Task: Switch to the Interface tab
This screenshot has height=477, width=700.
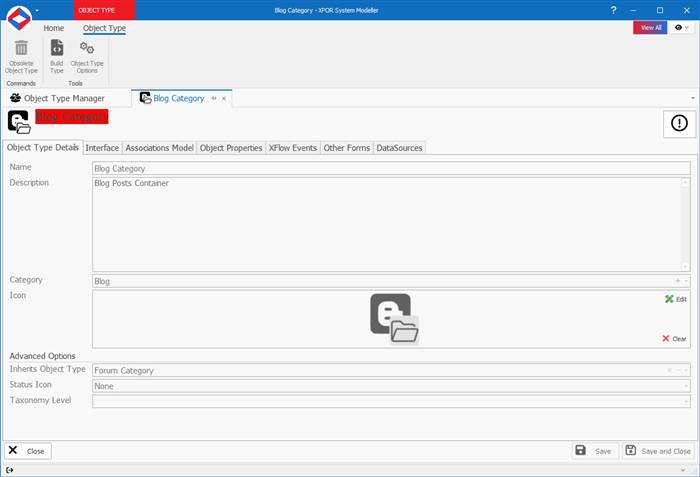Action: click(x=102, y=148)
